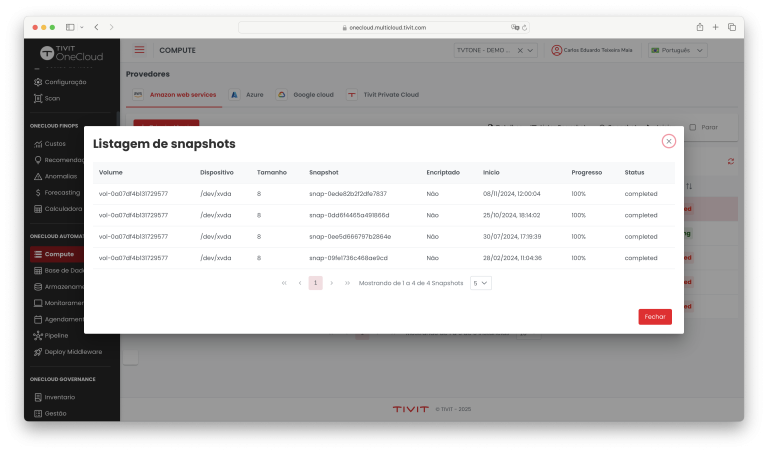Open the rows-per-page dropdown showing 5
This screenshot has height=453, width=768.
(x=480, y=283)
